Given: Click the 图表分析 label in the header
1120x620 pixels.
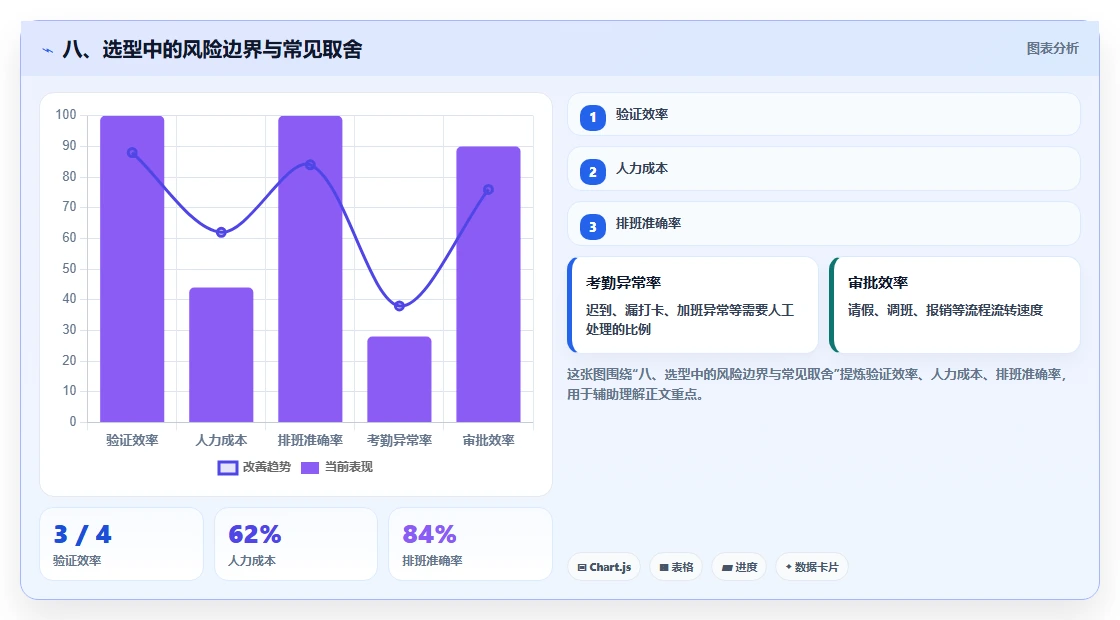Looking at the screenshot, I should [1052, 49].
